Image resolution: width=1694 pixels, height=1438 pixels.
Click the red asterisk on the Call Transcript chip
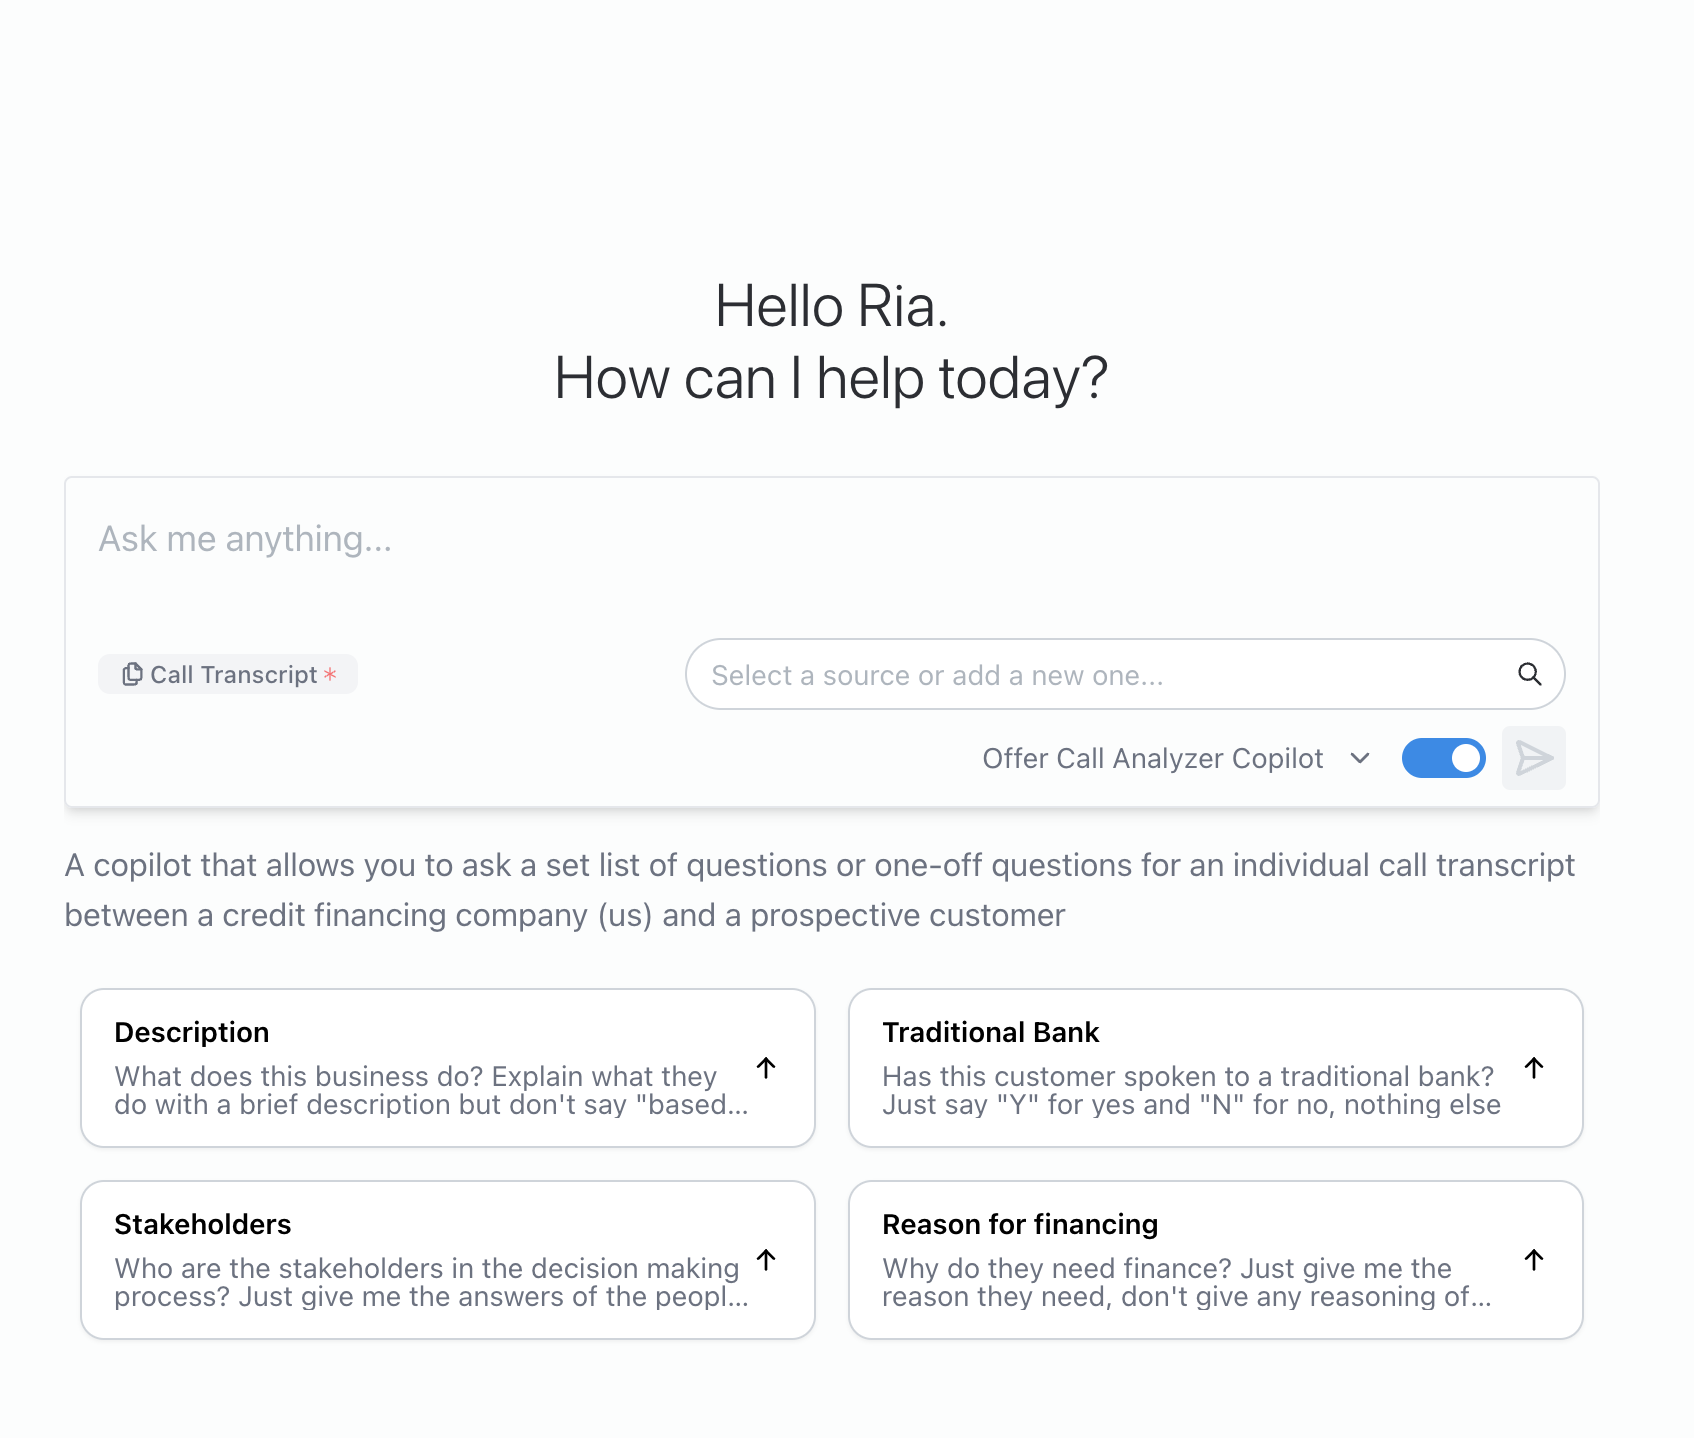click(x=330, y=674)
